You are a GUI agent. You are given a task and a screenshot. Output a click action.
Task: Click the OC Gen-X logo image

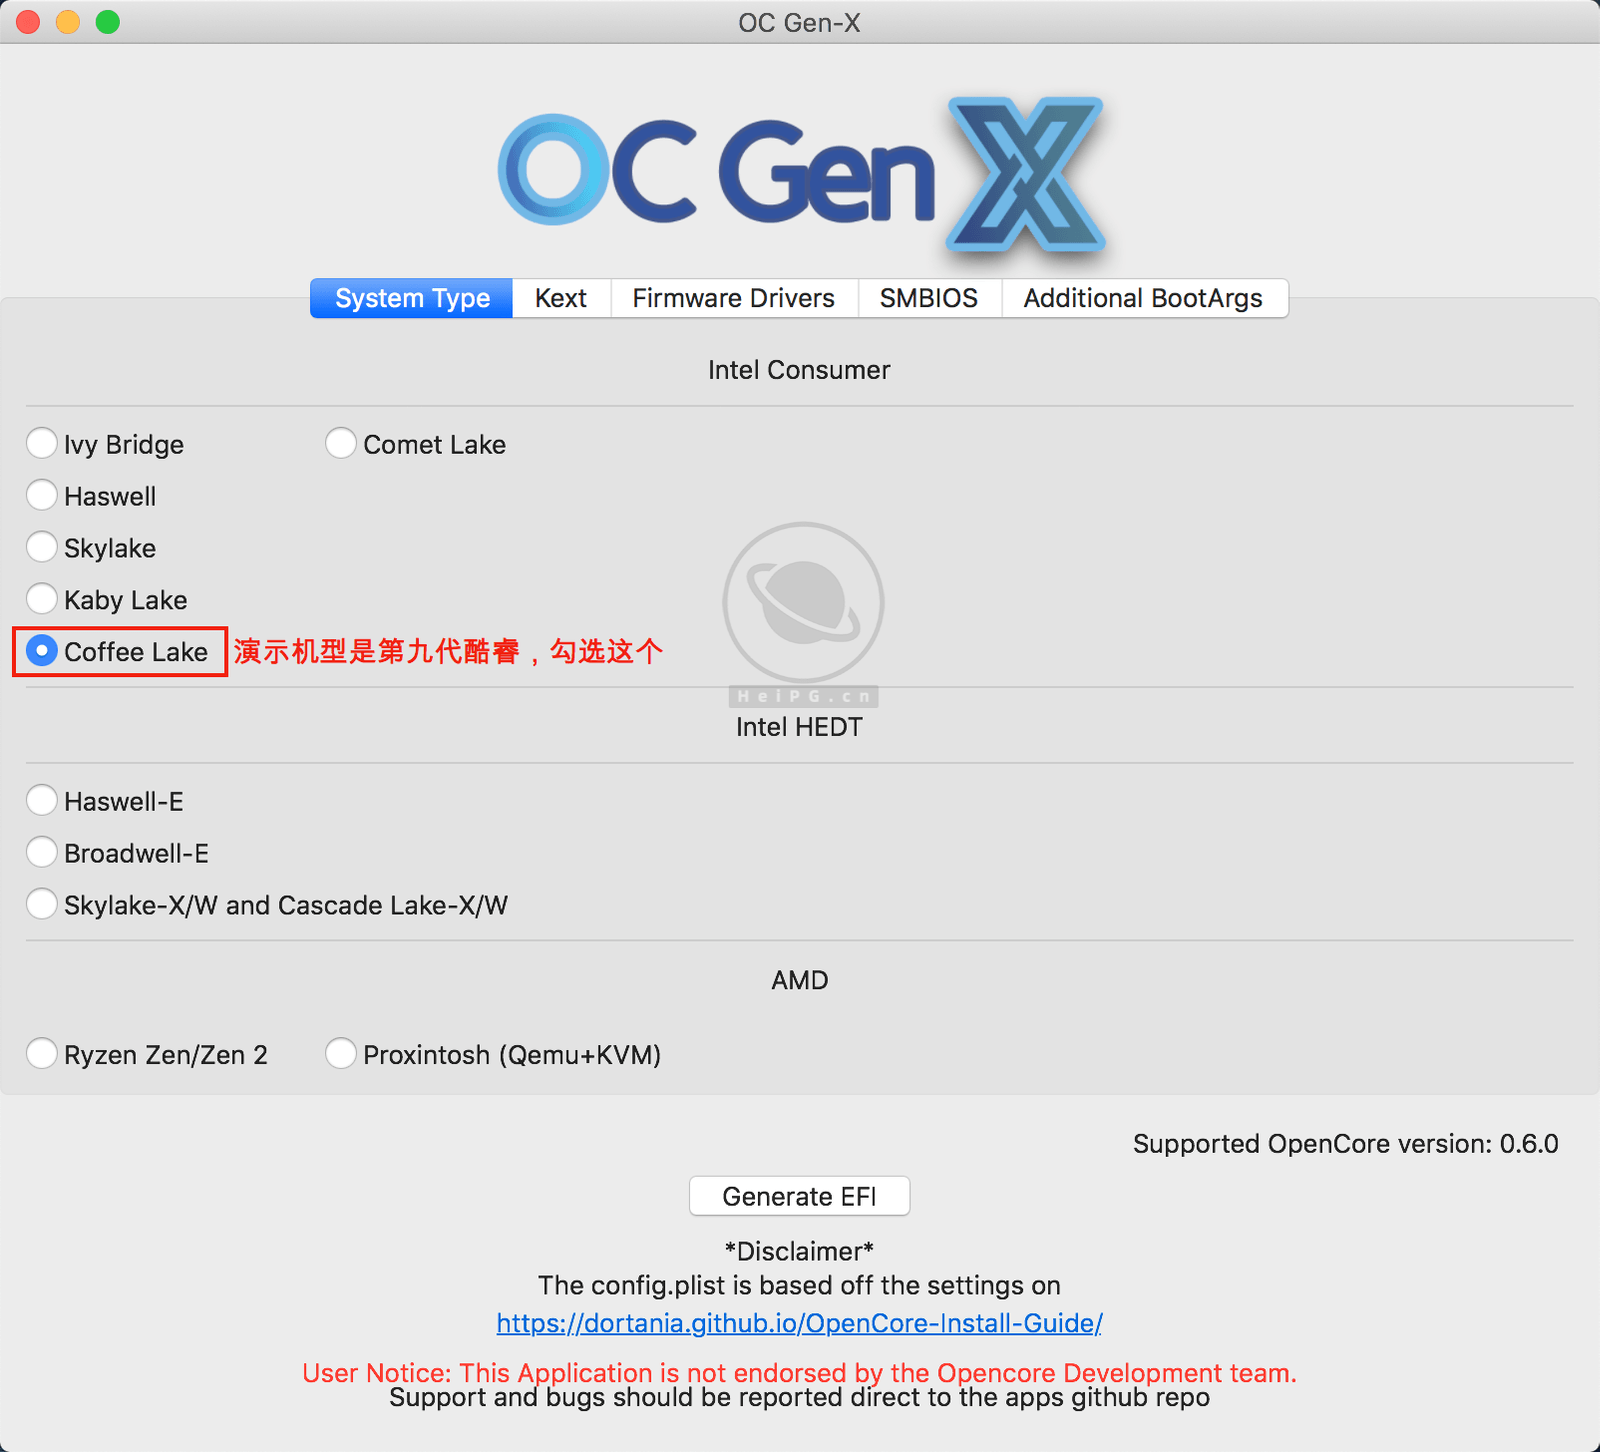(x=800, y=172)
